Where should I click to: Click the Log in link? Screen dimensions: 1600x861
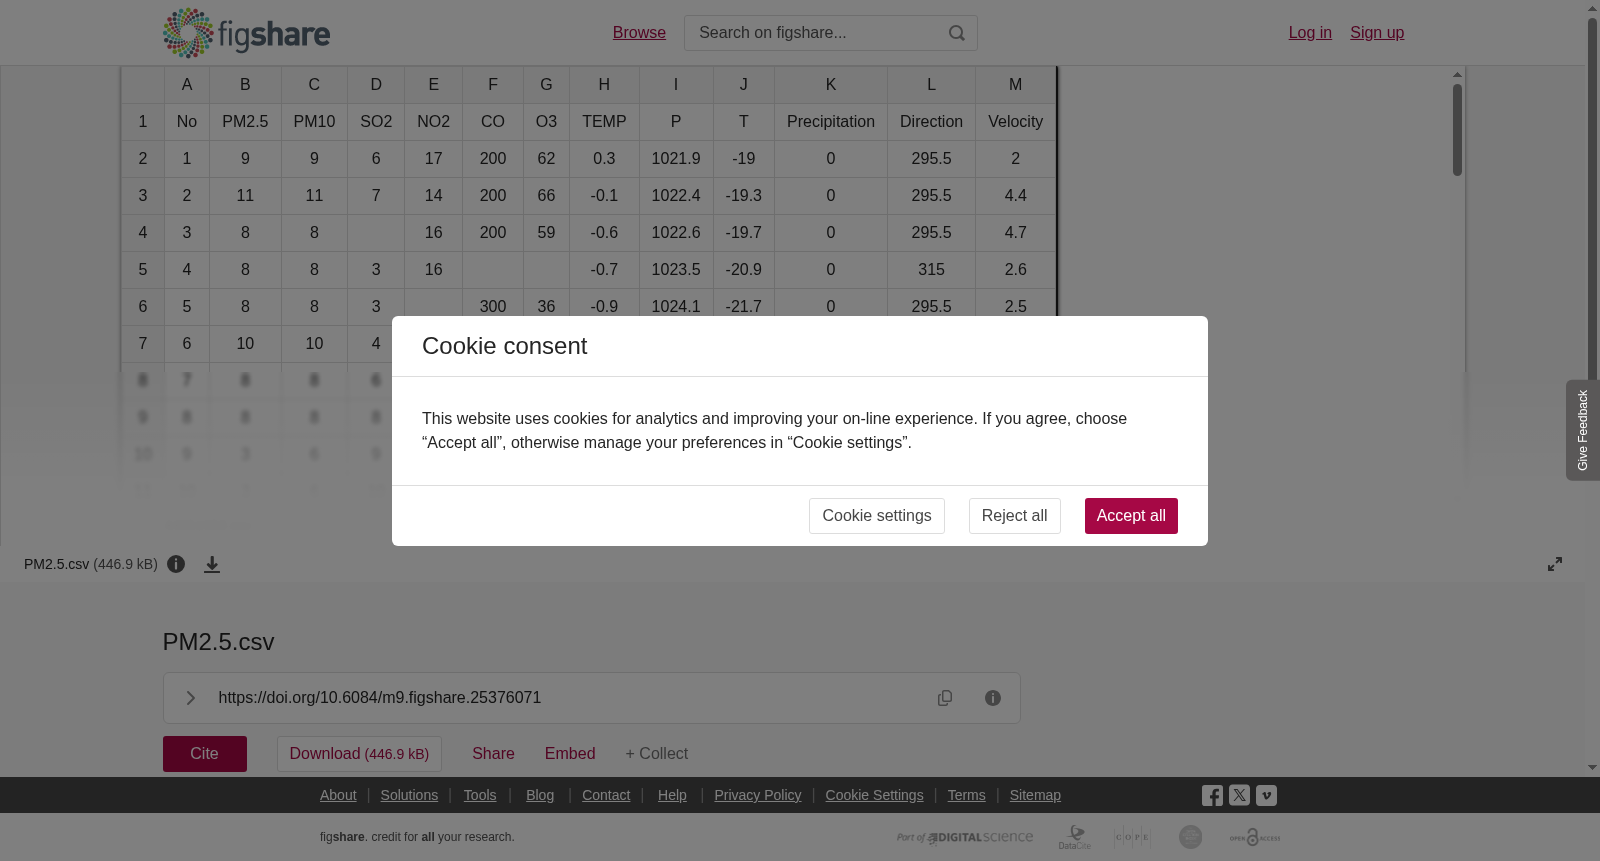point(1310,33)
